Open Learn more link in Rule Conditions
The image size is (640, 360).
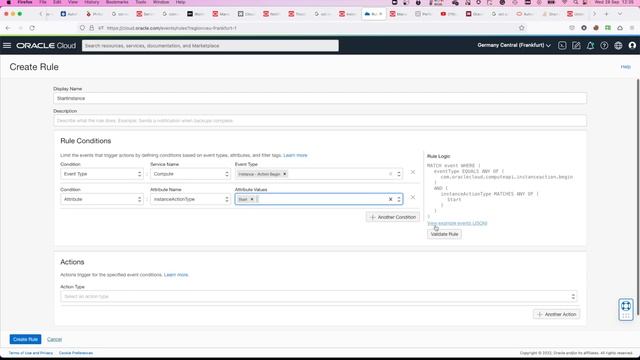coord(295,155)
